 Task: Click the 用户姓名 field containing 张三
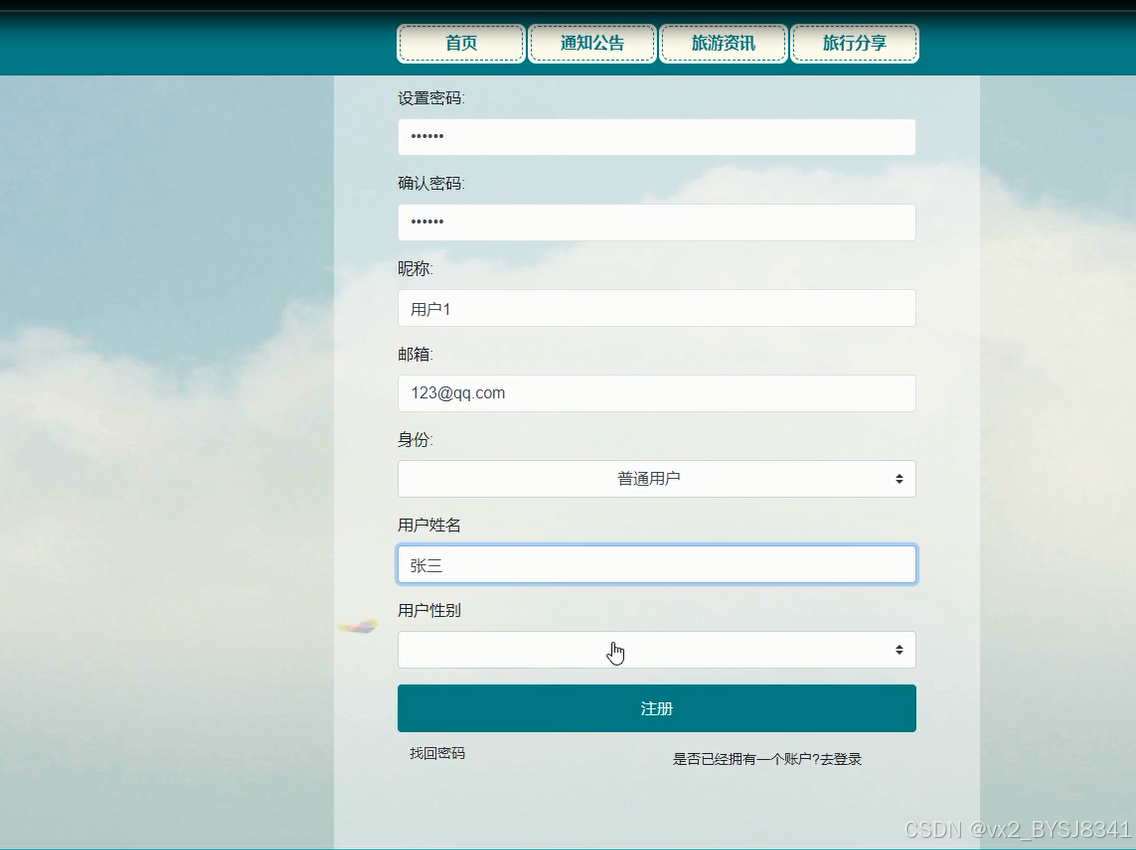(656, 564)
